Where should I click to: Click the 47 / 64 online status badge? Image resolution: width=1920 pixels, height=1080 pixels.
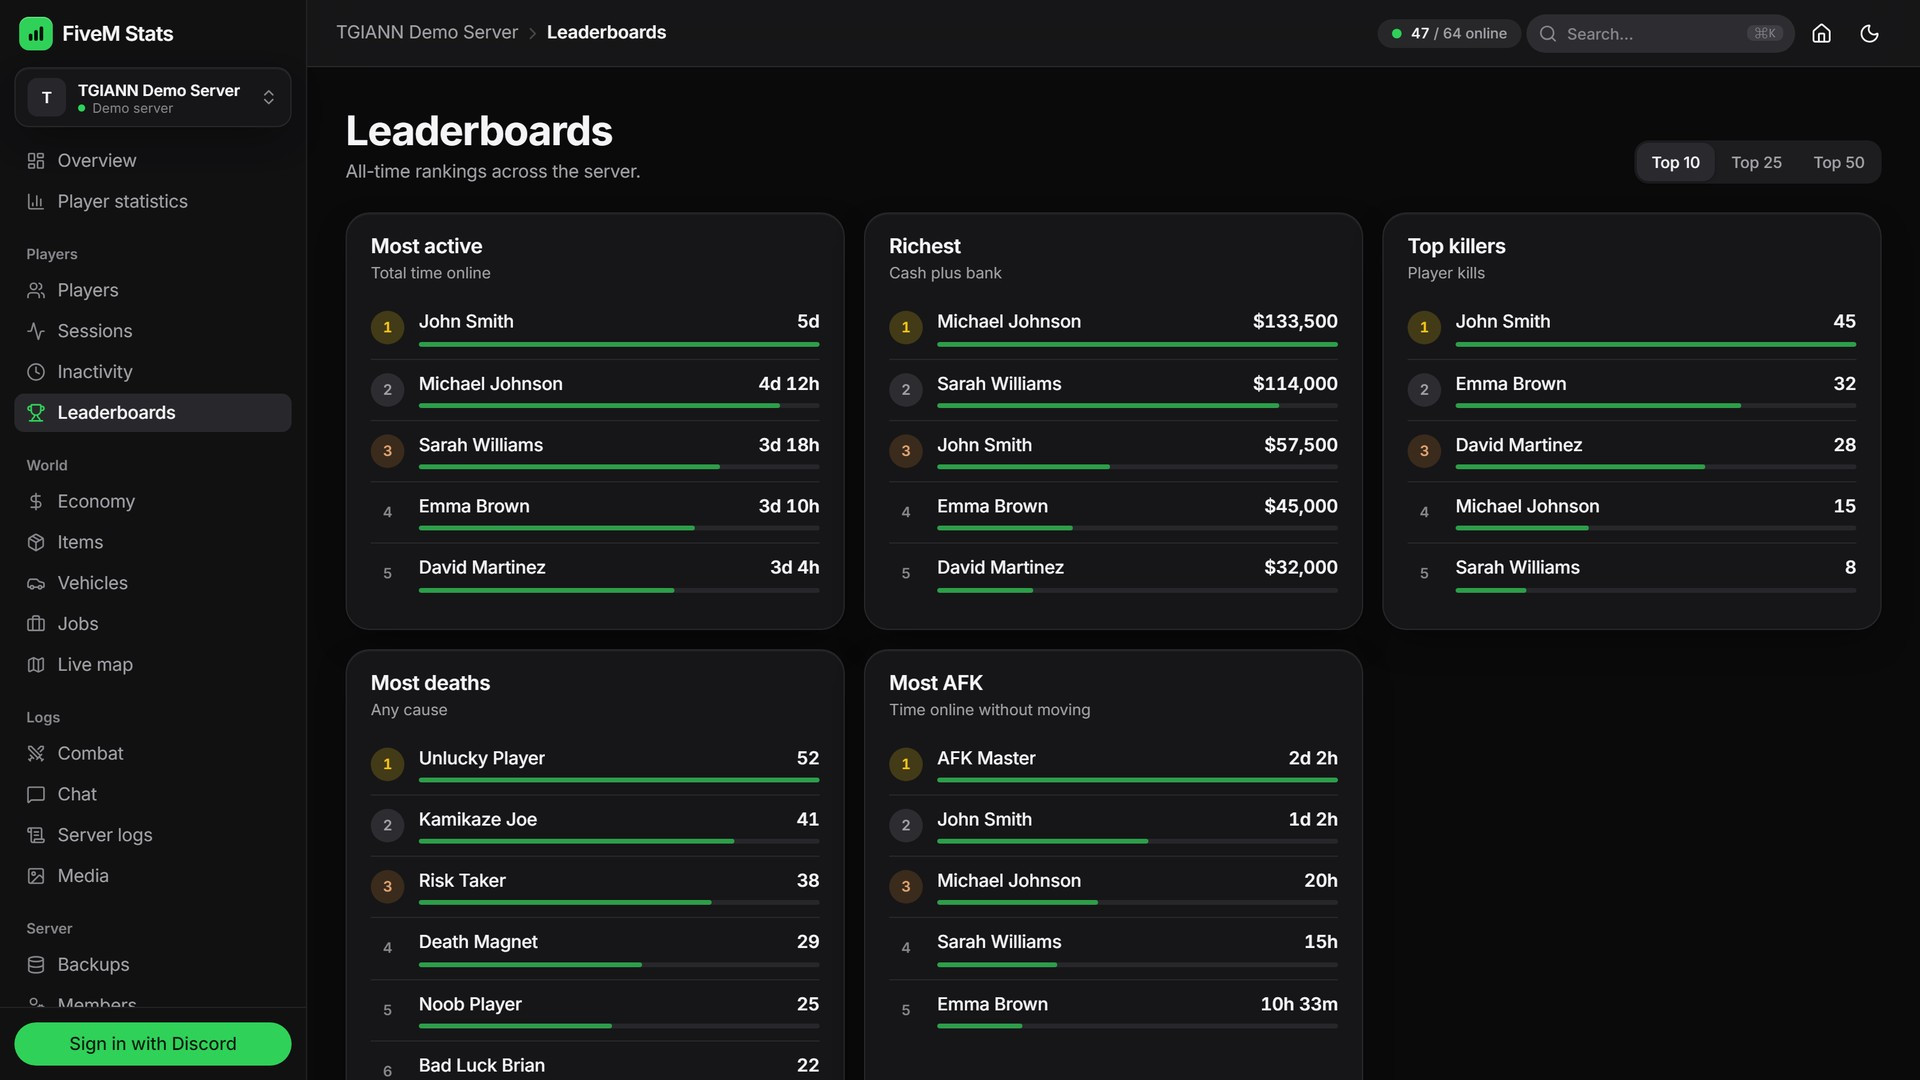point(1449,33)
